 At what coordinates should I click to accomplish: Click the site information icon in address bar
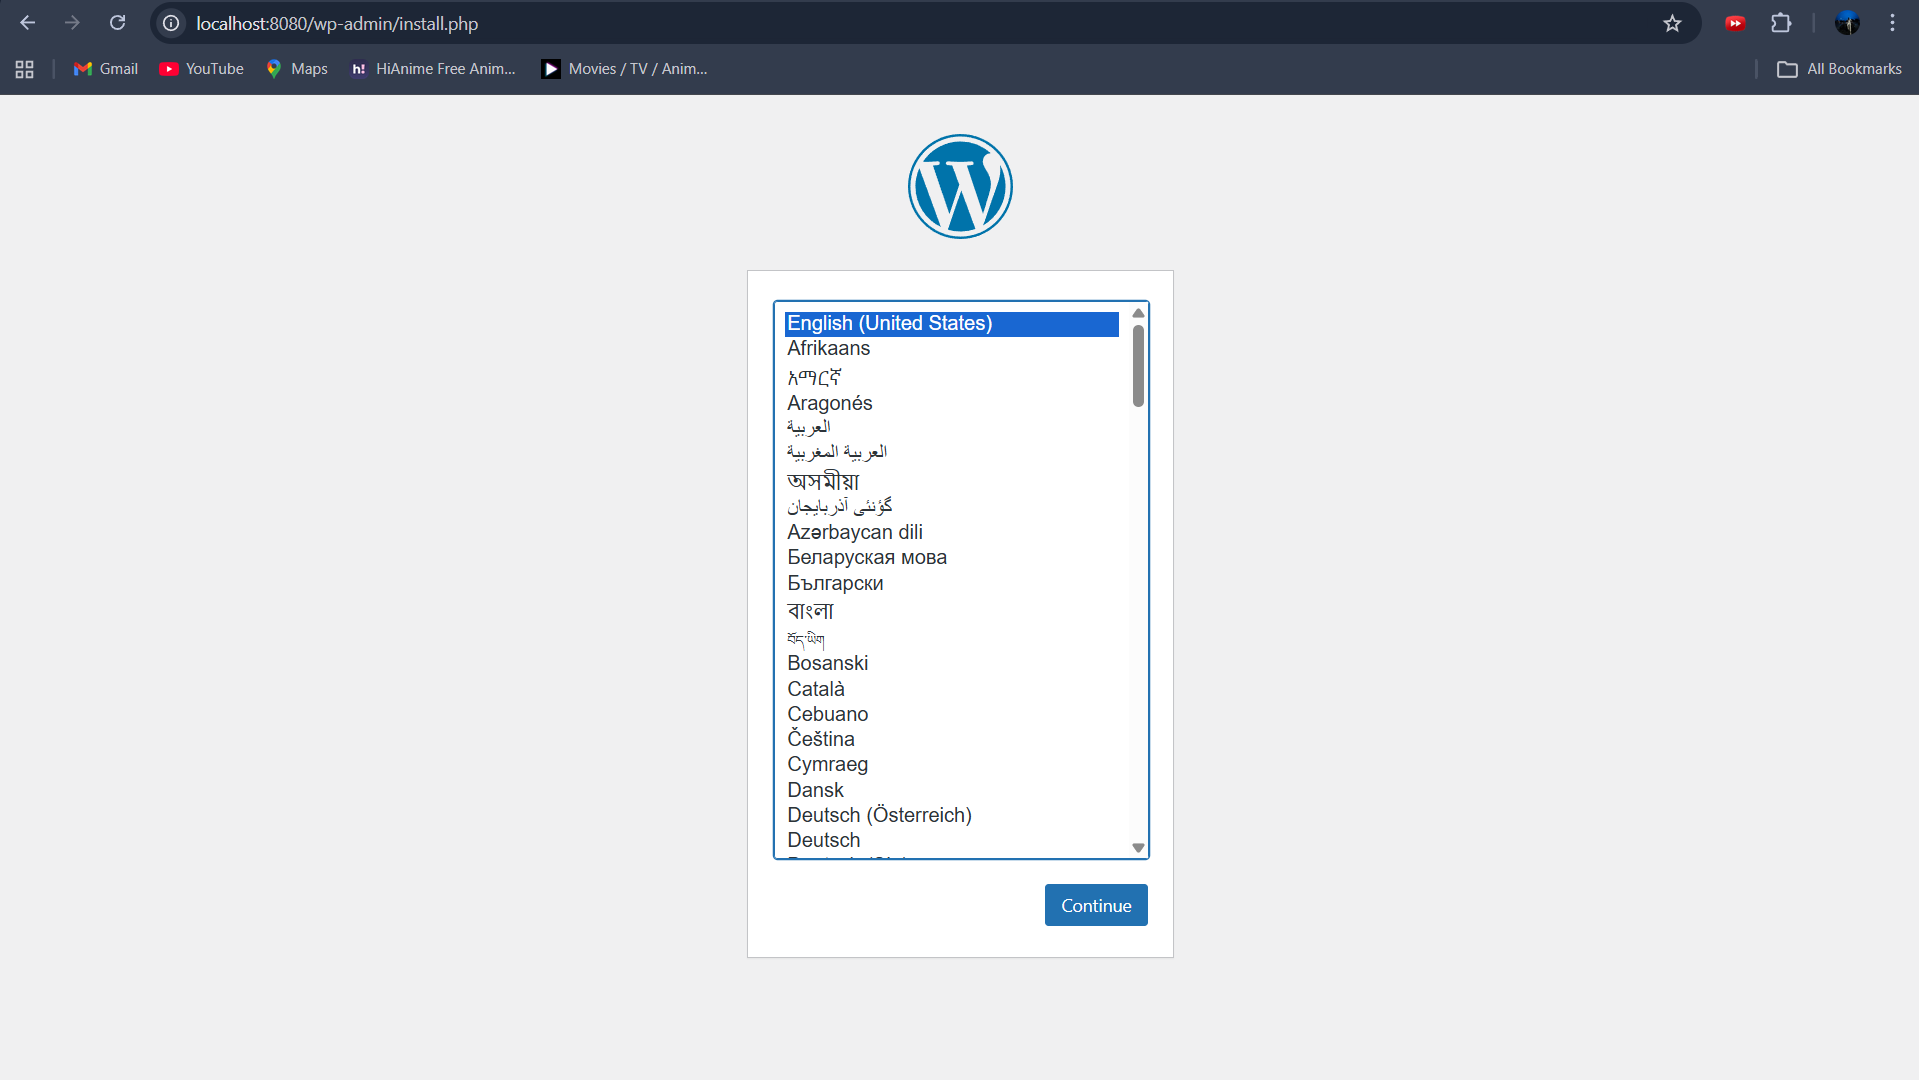[x=172, y=23]
